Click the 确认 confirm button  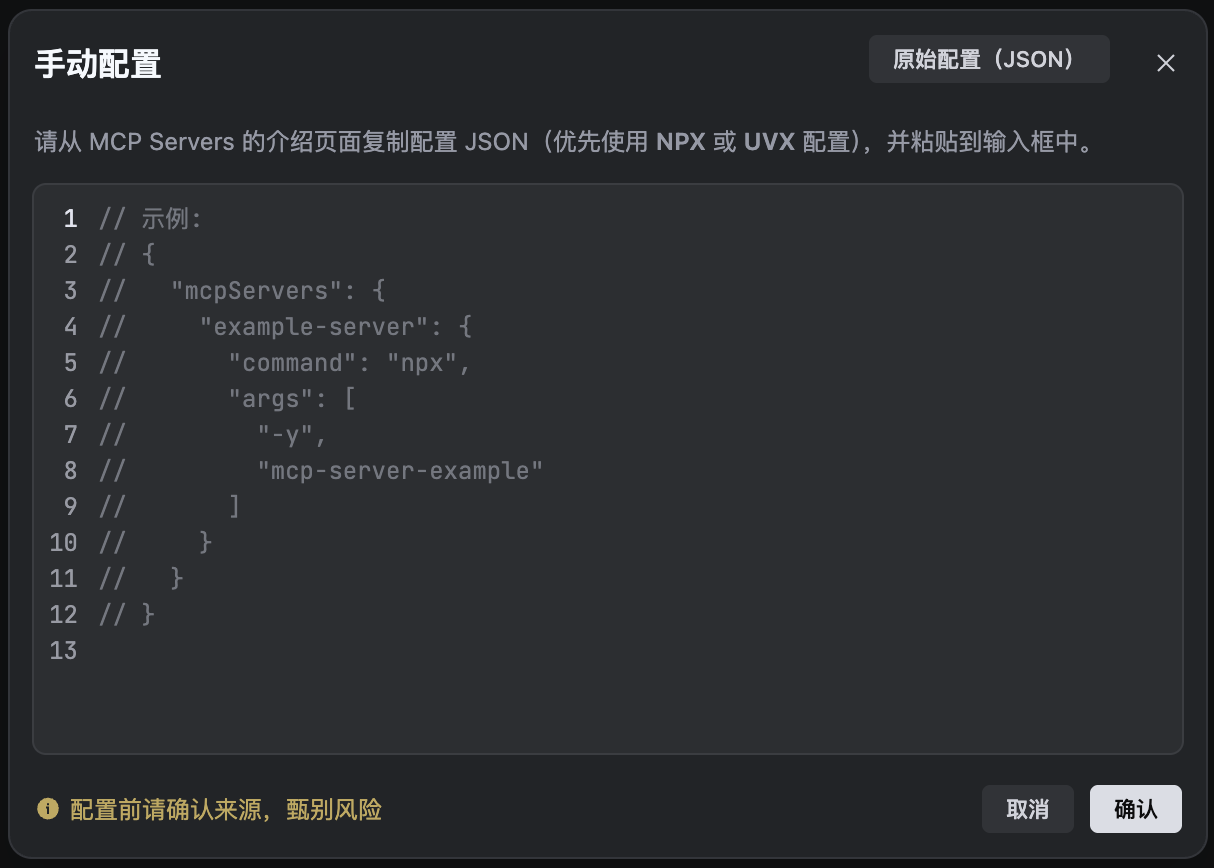(x=1135, y=809)
